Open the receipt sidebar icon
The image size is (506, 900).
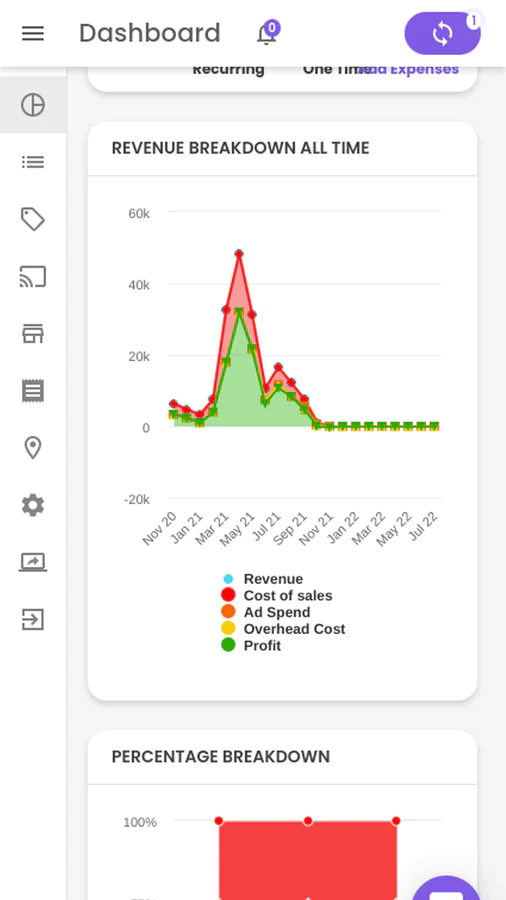click(x=33, y=391)
